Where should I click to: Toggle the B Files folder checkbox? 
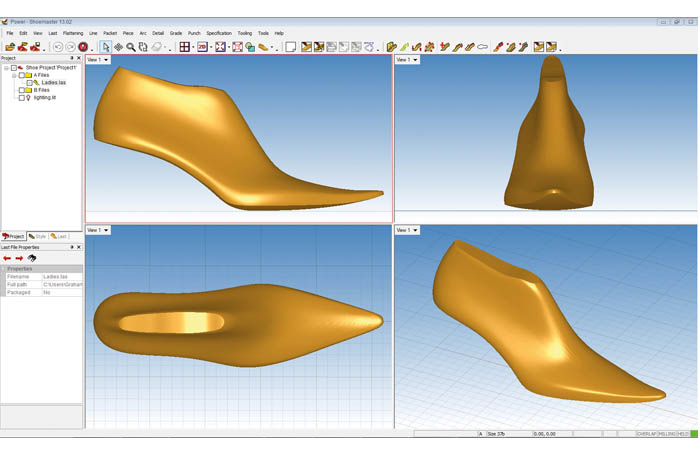[x=21, y=90]
